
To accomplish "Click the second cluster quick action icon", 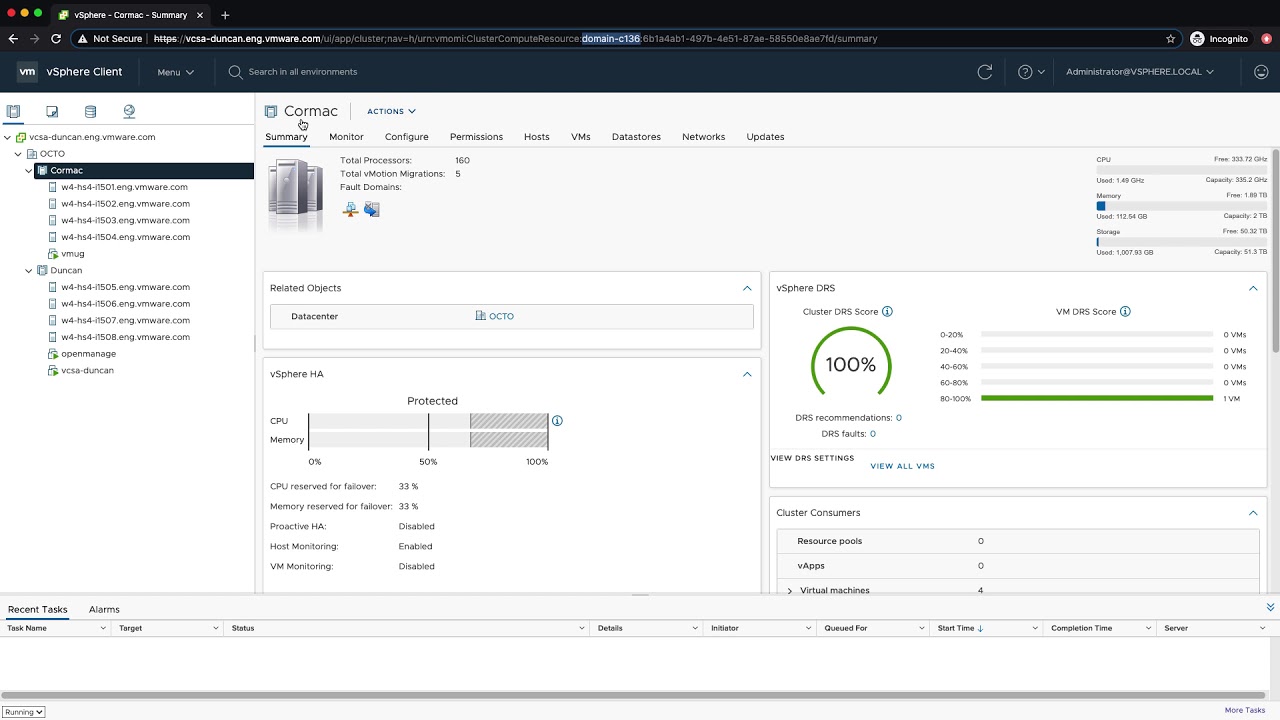I will pos(372,209).
